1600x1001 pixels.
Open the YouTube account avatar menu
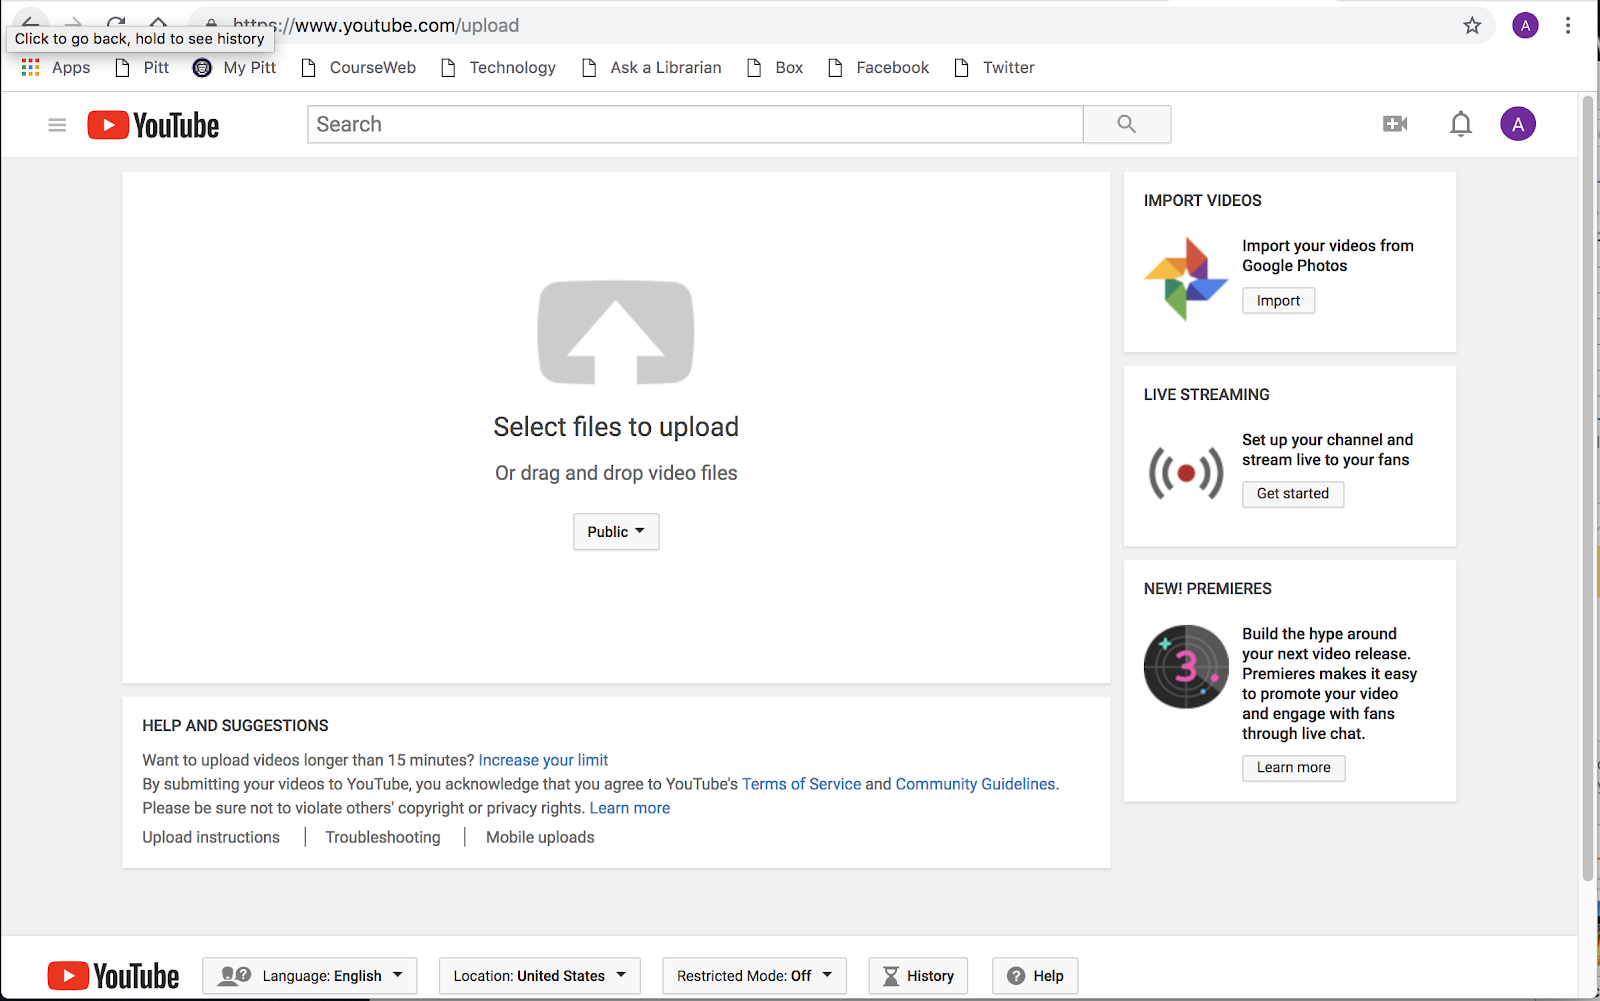1518,124
